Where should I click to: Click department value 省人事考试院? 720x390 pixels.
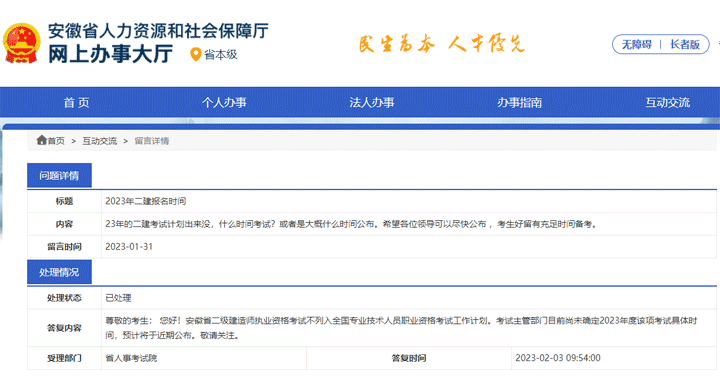131,358
